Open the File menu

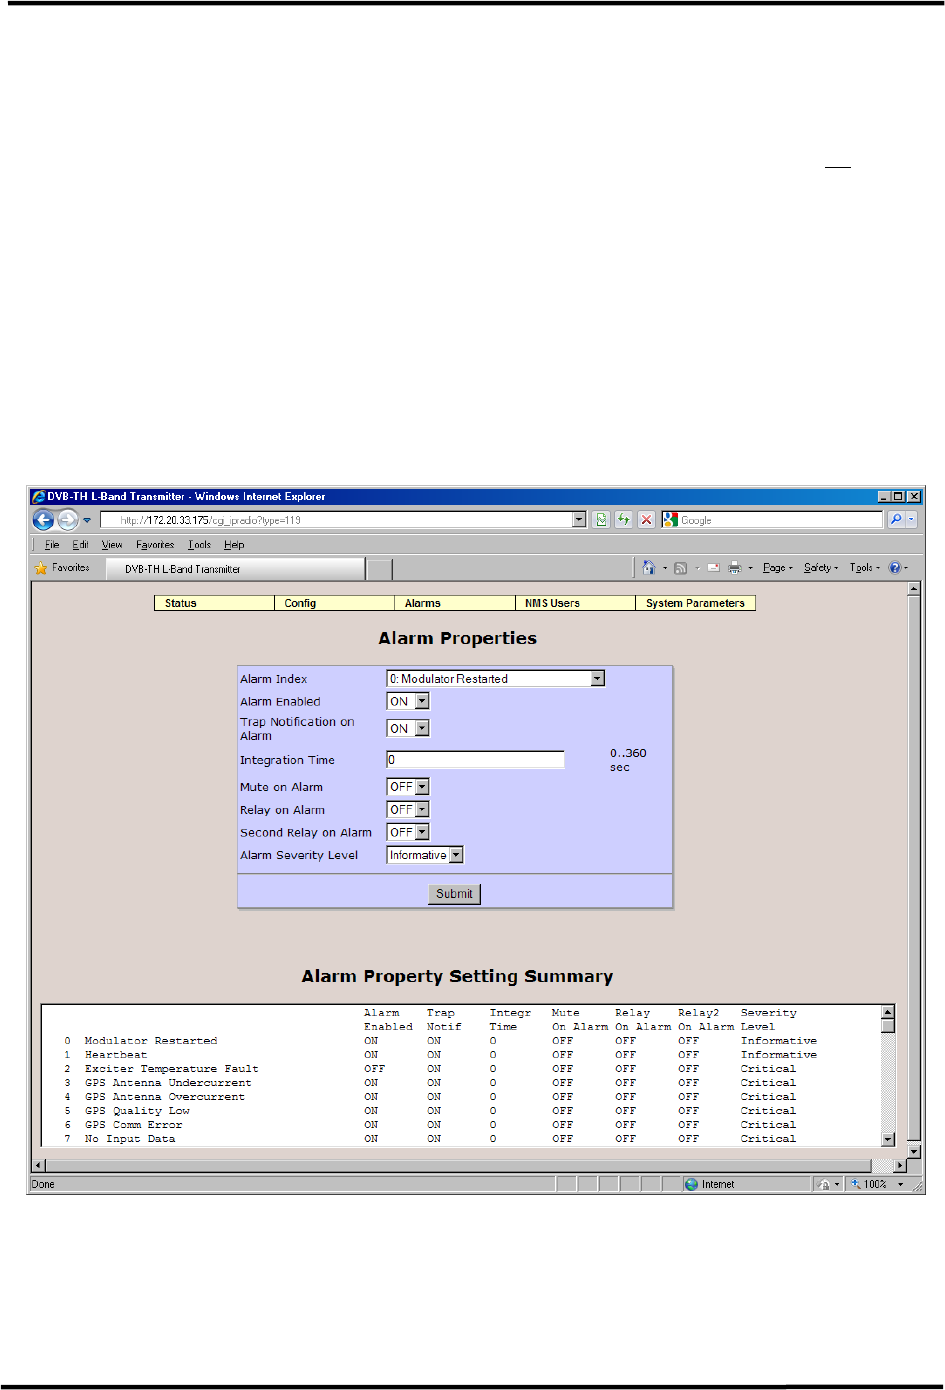52,545
